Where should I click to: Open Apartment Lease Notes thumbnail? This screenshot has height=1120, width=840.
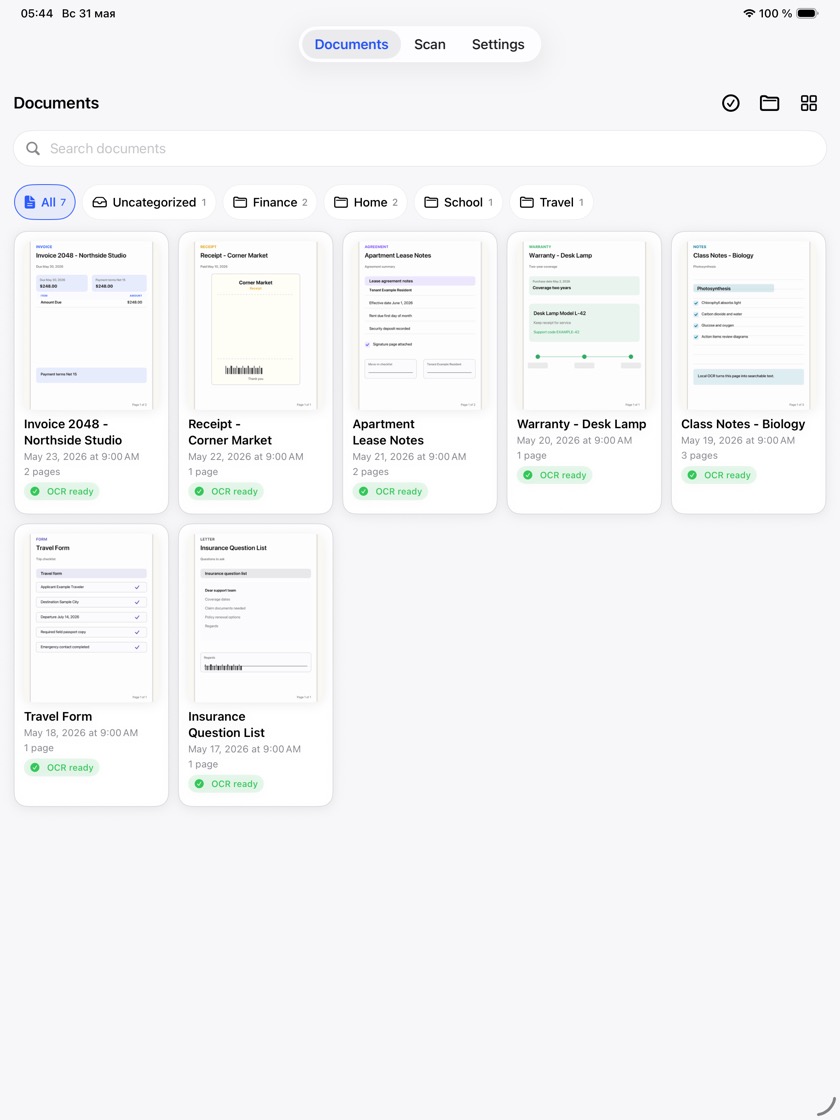pos(420,325)
